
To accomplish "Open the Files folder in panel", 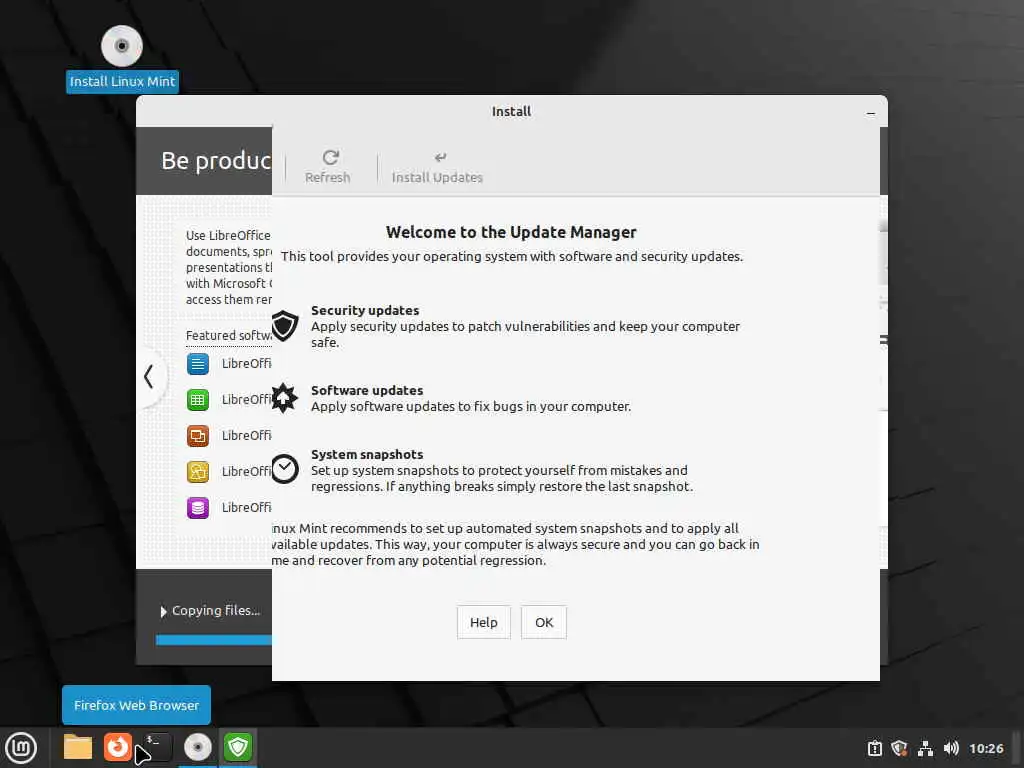I will (78, 748).
